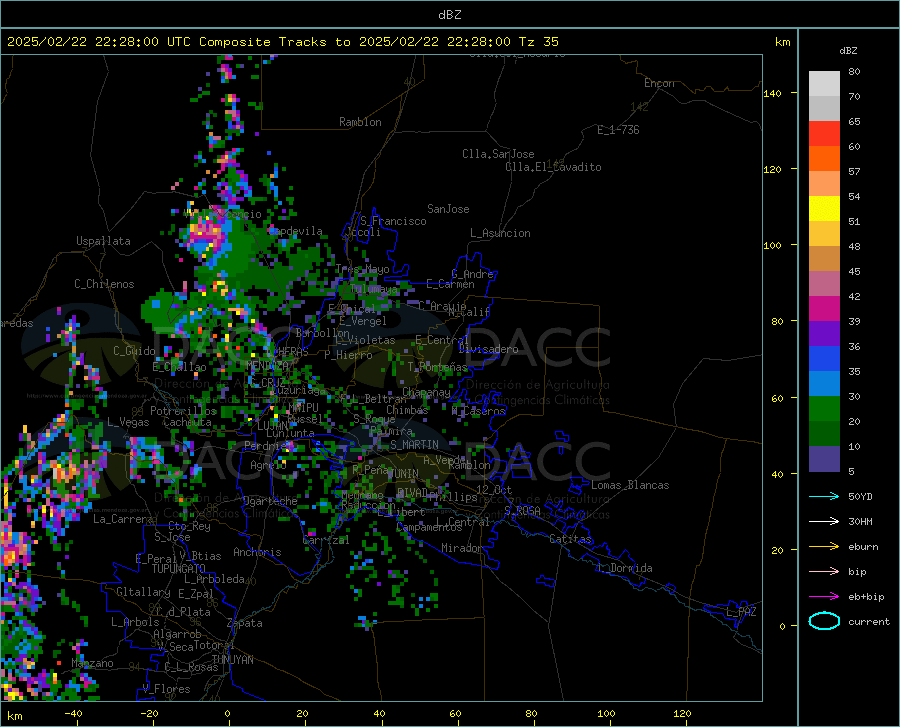
Task: Click the L_Dormida map label
Action: click(x=624, y=568)
